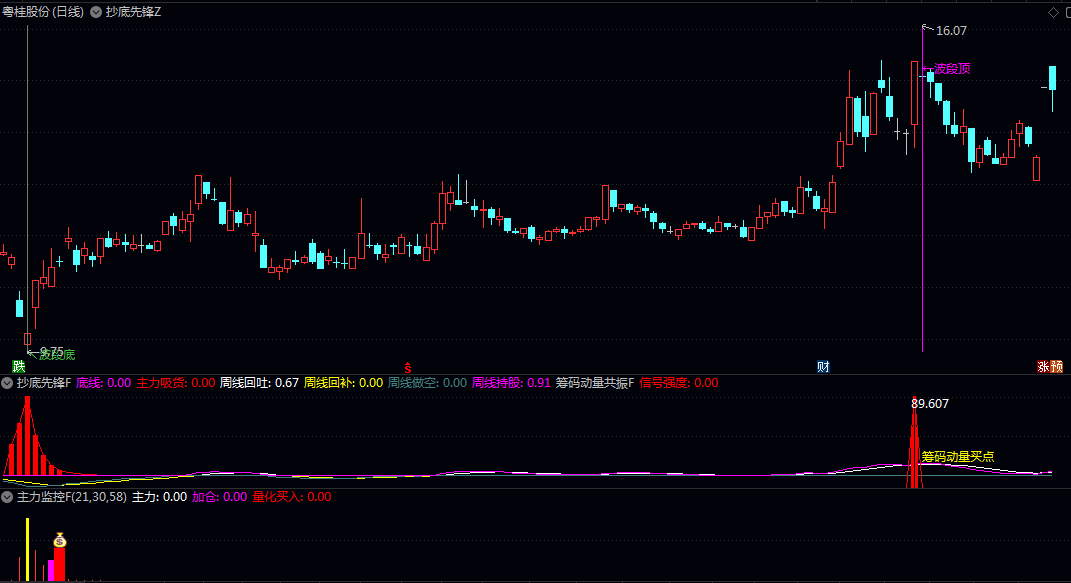Click the 周线回吐: 0.67 value
The width and height of the screenshot is (1071, 583).
[x=260, y=383]
